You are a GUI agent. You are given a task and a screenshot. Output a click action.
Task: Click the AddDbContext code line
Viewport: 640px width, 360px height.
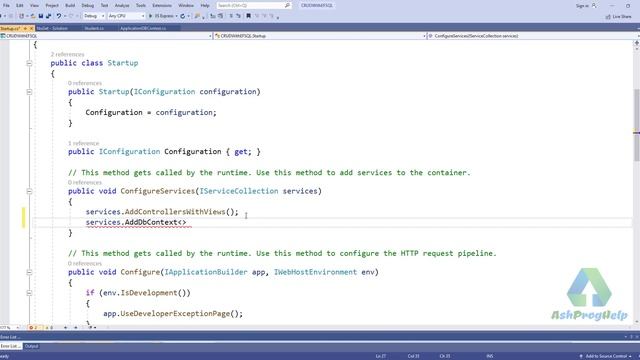136,222
